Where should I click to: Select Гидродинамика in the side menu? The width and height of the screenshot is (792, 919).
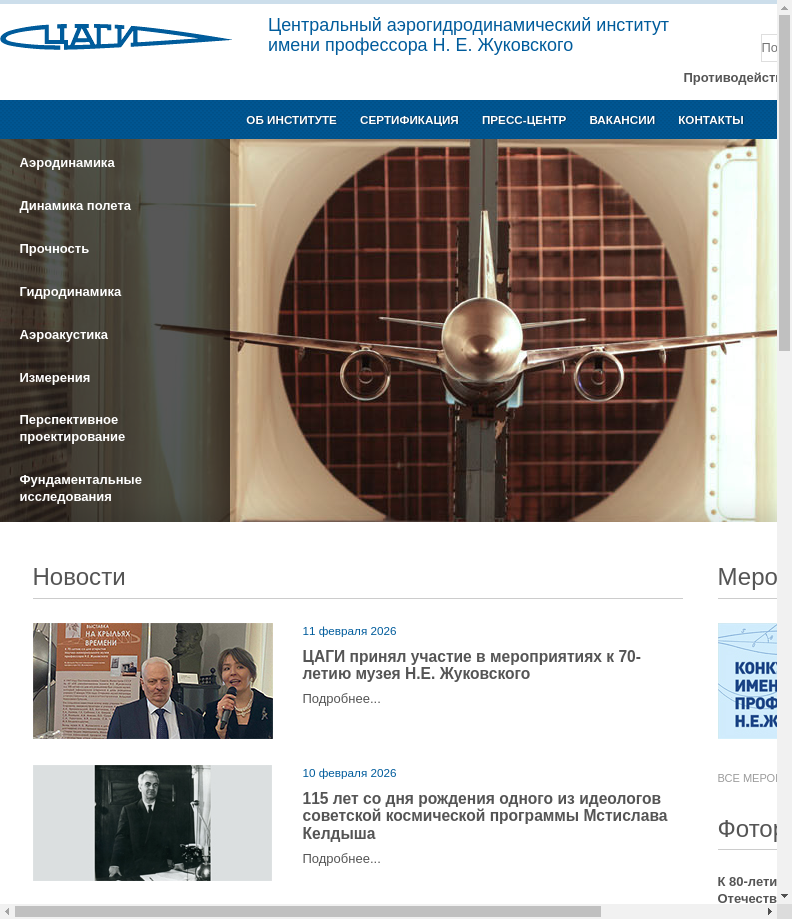(x=70, y=292)
